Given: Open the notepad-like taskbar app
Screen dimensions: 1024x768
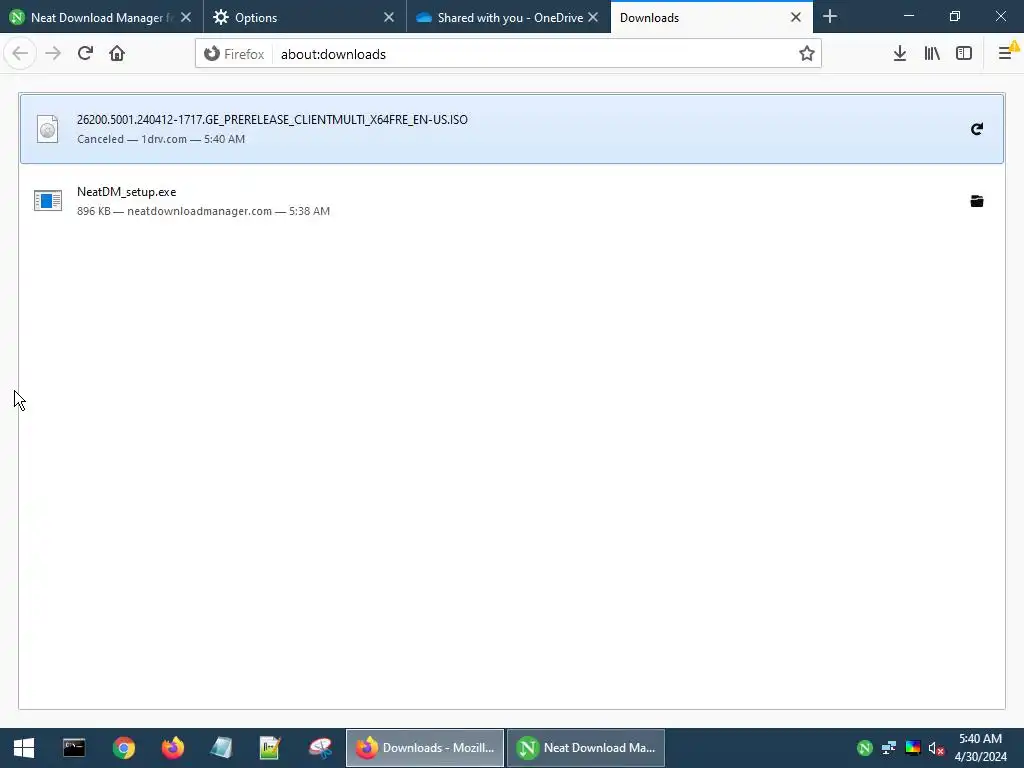Looking at the screenshot, I should click(x=221, y=748).
